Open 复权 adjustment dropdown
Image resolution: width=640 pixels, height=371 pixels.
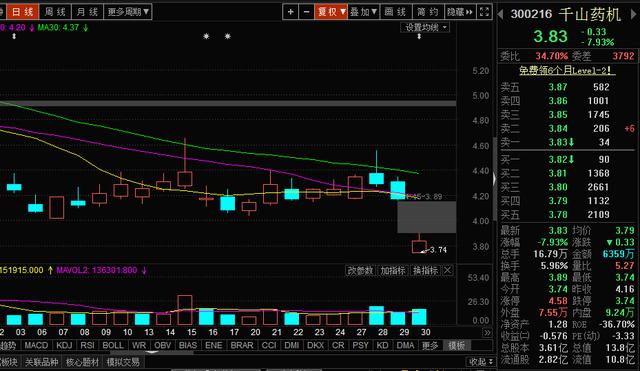[331, 12]
